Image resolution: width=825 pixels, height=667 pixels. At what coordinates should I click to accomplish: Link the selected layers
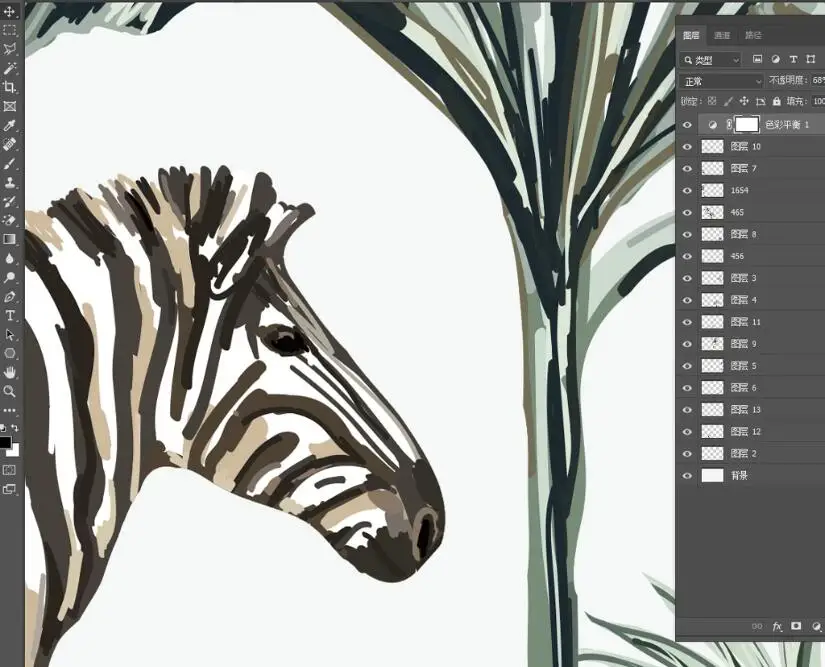coord(757,626)
